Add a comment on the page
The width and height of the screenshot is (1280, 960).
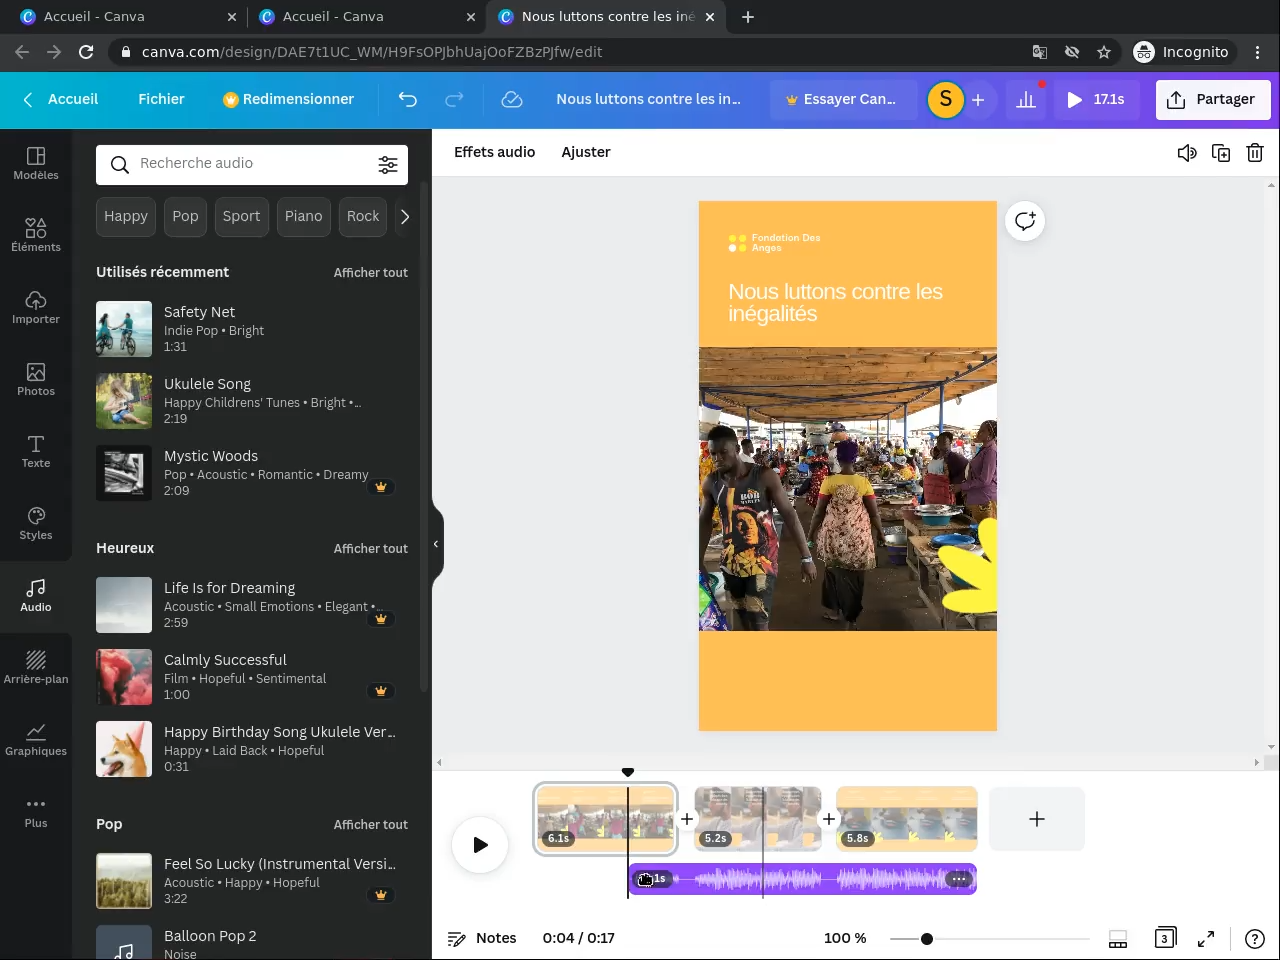tap(1025, 221)
